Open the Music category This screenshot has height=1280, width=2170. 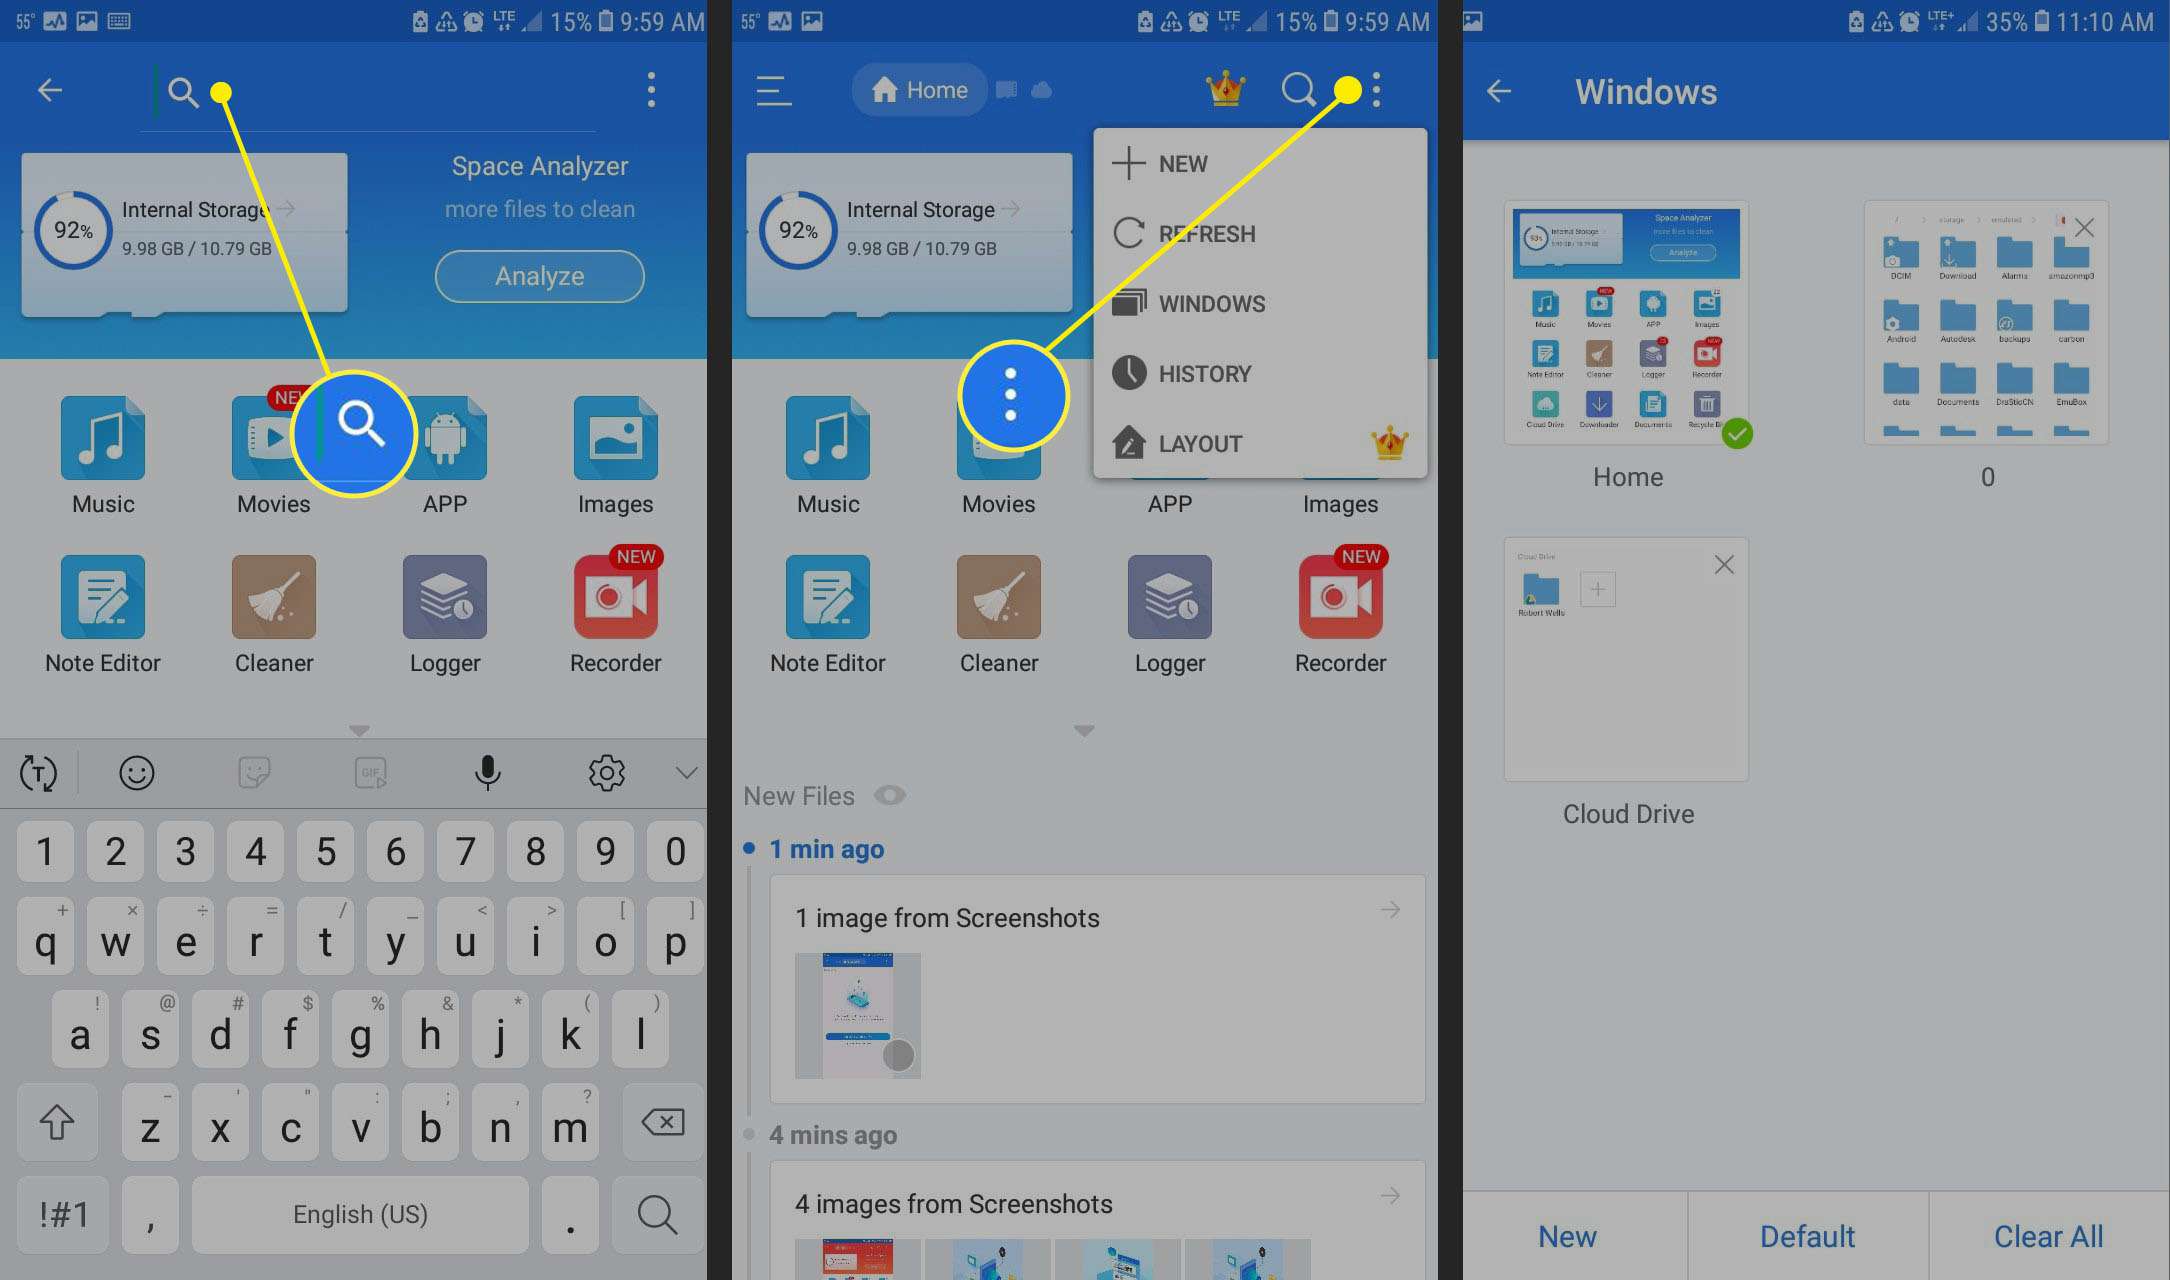point(102,440)
